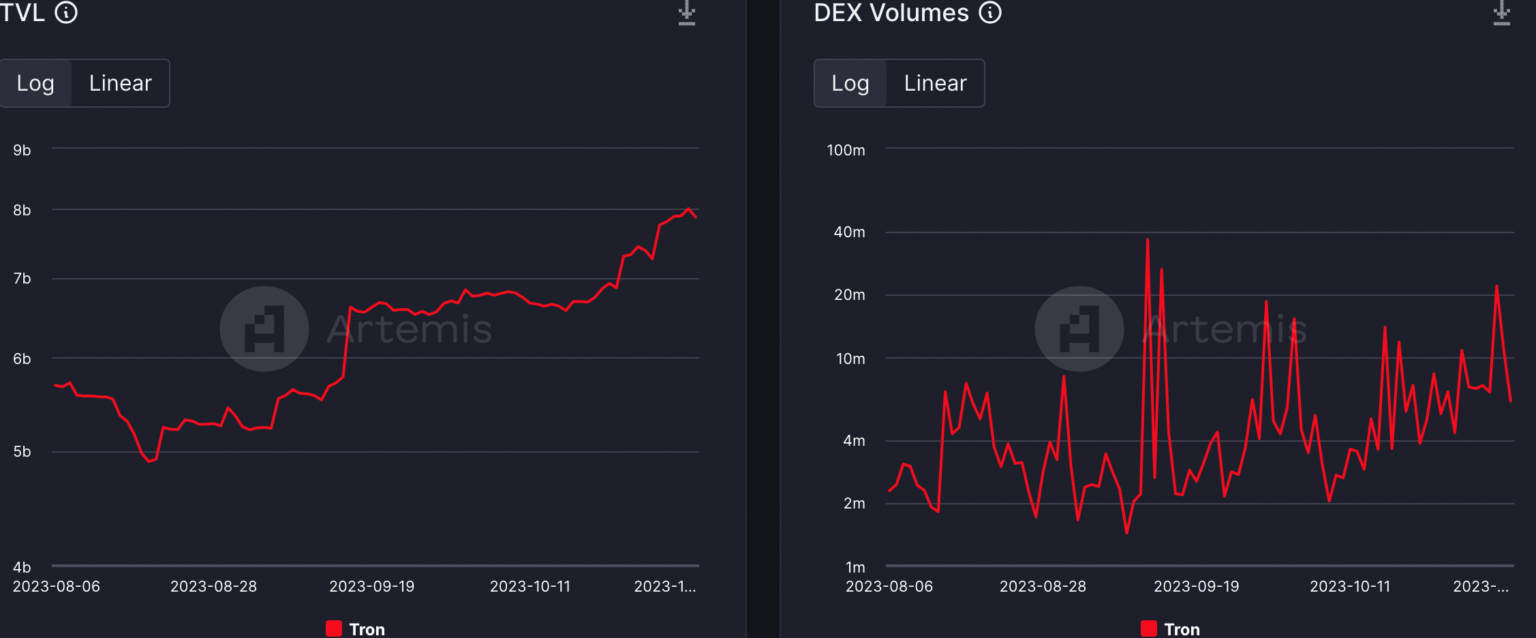Switch the TVL chart to Linear scale
This screenshot has height=638, width=1536.
click(120, 83)
